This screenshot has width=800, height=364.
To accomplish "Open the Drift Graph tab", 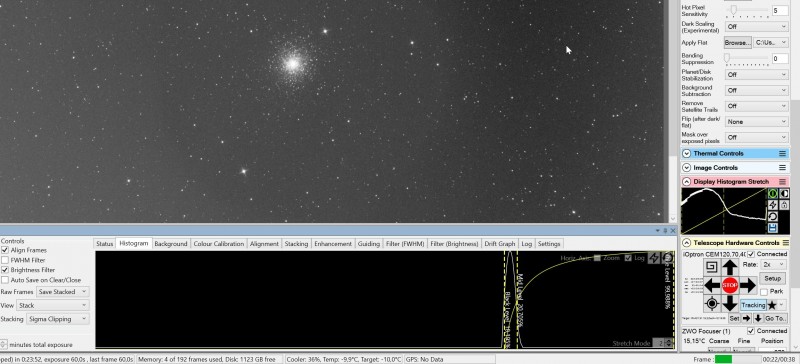I will point(499,244).
